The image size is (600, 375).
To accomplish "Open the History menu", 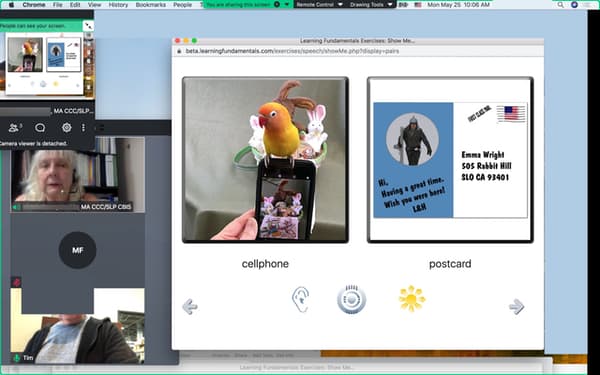I will pos(118,5).
